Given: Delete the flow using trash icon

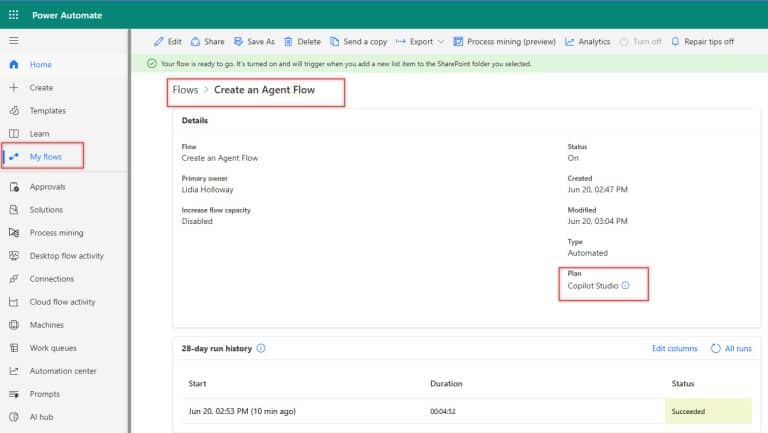Looking at the screenshot, I should click(x=302, y=42).
